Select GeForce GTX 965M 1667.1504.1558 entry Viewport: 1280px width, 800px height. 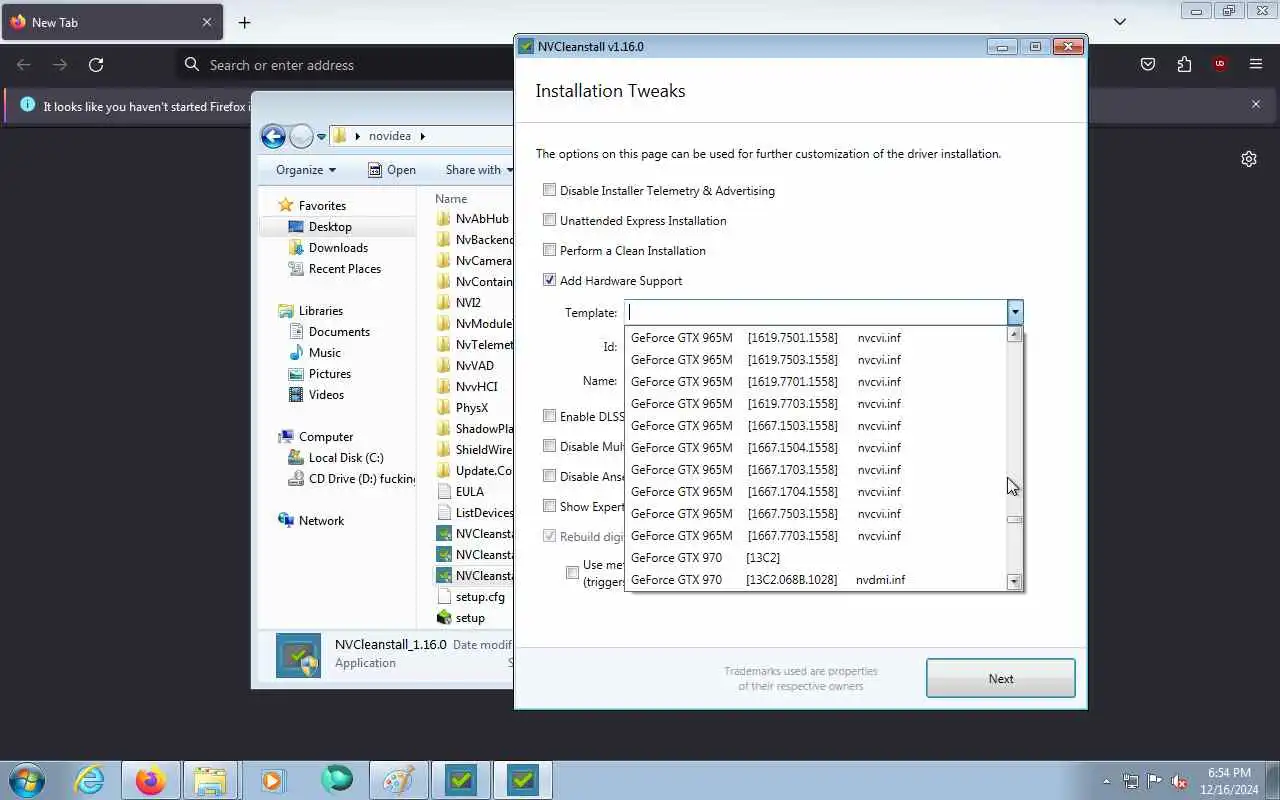(816, 448)
